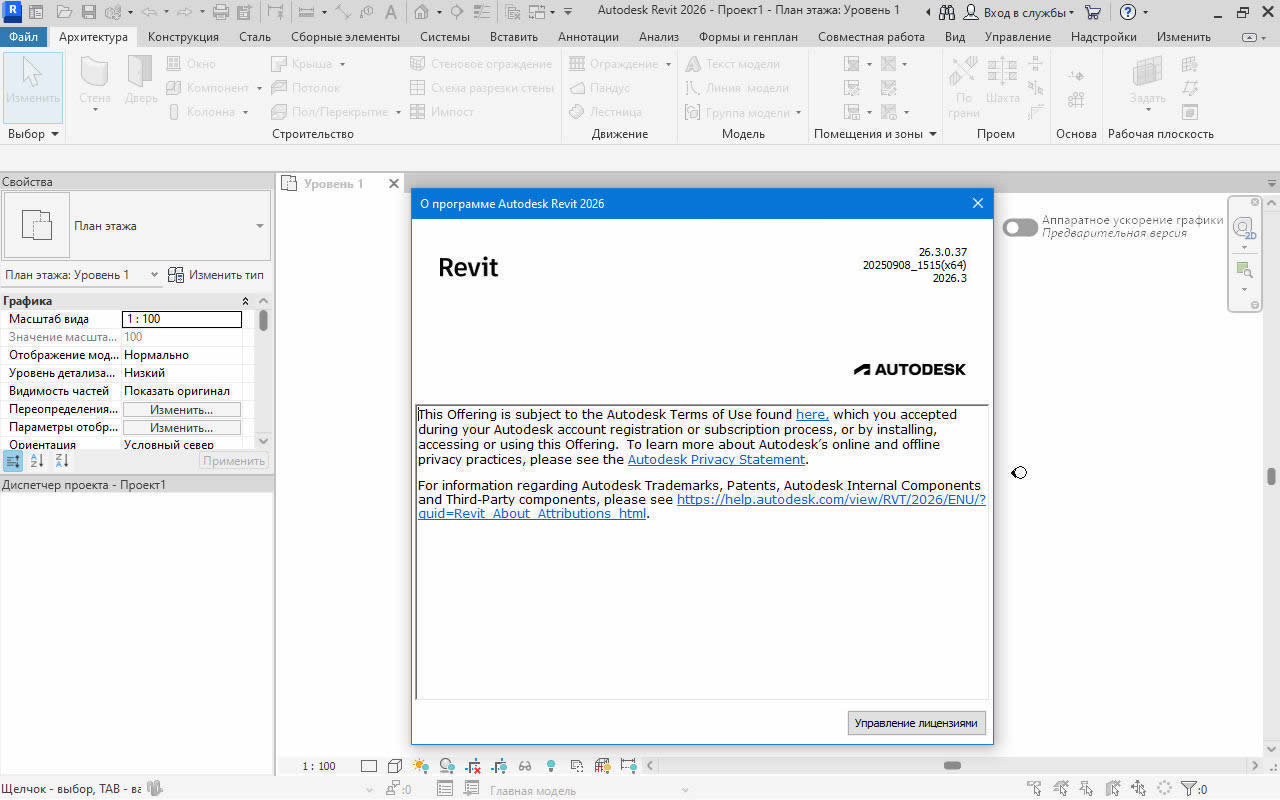Click the temporary hide/isolate glasses icon
Image resolution: width=1280 pixels, height=800 pixels.
click(x=525, y=766)
